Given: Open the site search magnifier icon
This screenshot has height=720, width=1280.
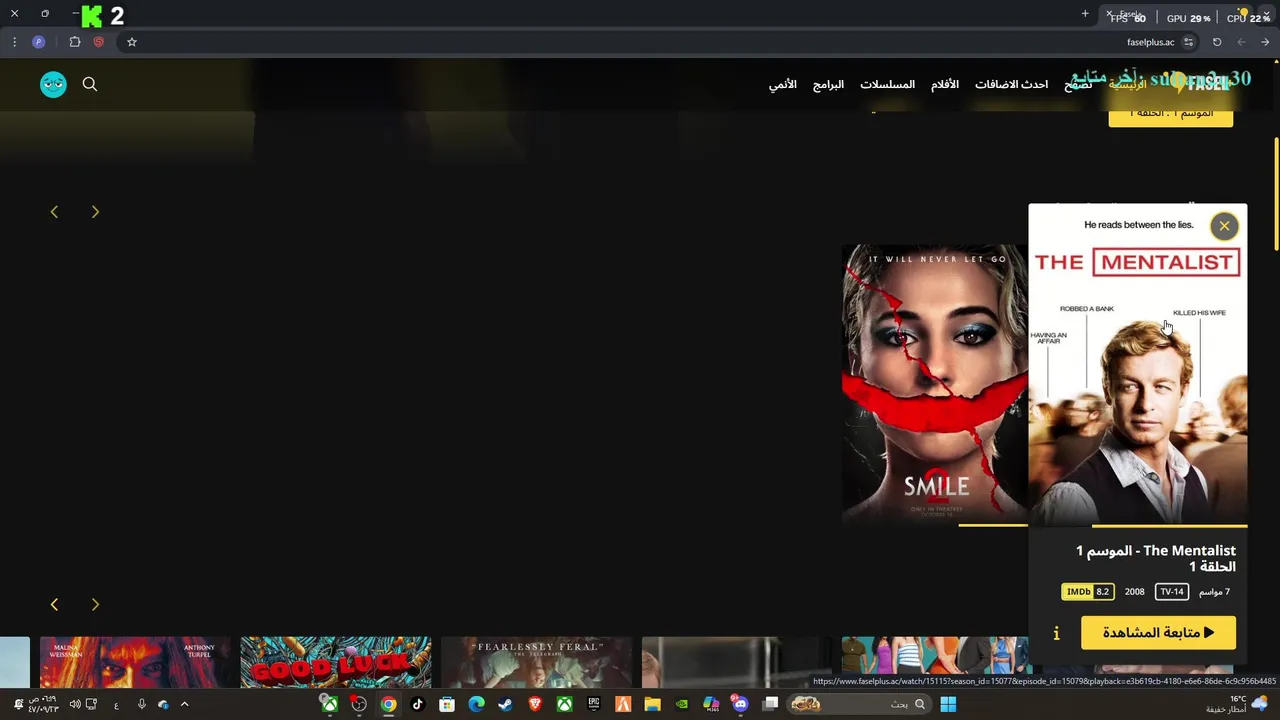Looking at the screenshot, I should (90, 84).
